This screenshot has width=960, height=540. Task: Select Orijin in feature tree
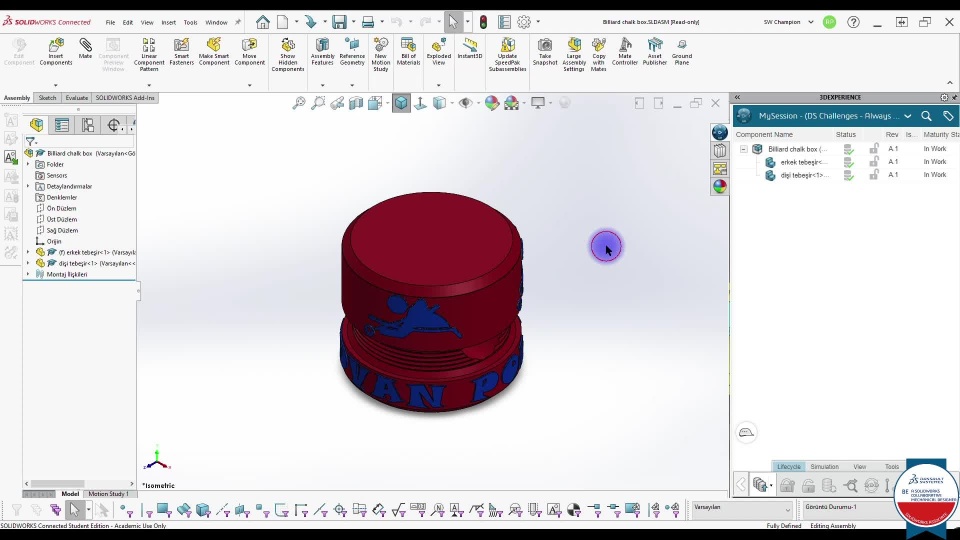[x=54, y=241]
